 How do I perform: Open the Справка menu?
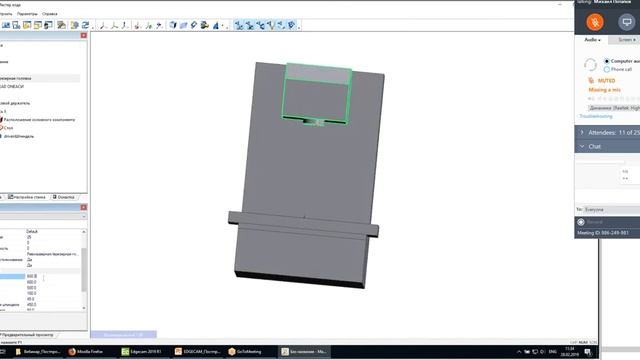pos(50,14)
